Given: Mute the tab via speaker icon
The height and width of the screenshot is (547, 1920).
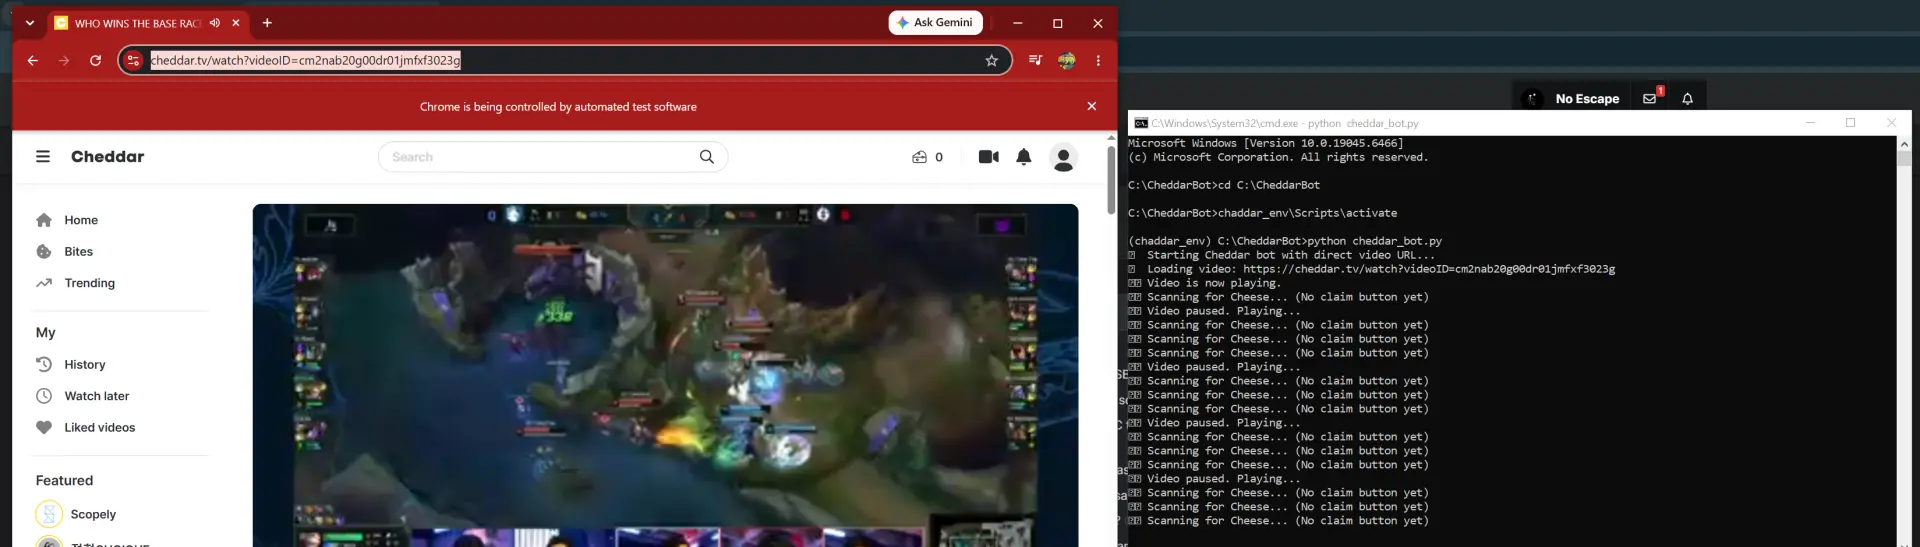Looking at the screenshot, I should click(x=214, y=23).
